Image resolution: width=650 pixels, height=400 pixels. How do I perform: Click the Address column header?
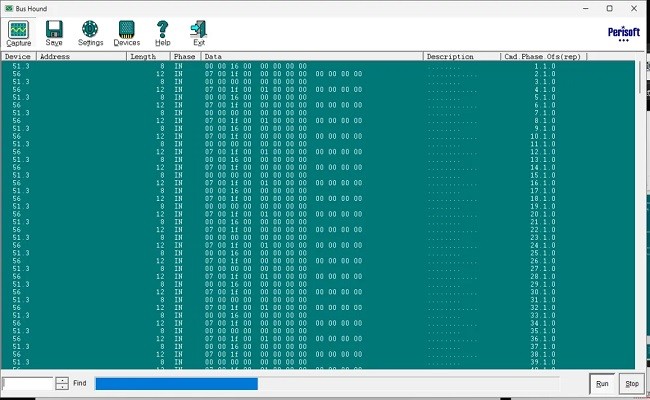coord(80,57)
